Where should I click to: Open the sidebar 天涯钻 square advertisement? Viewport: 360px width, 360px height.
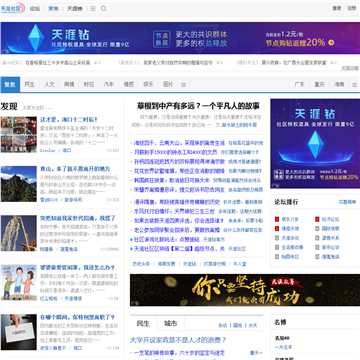(315, 144)
